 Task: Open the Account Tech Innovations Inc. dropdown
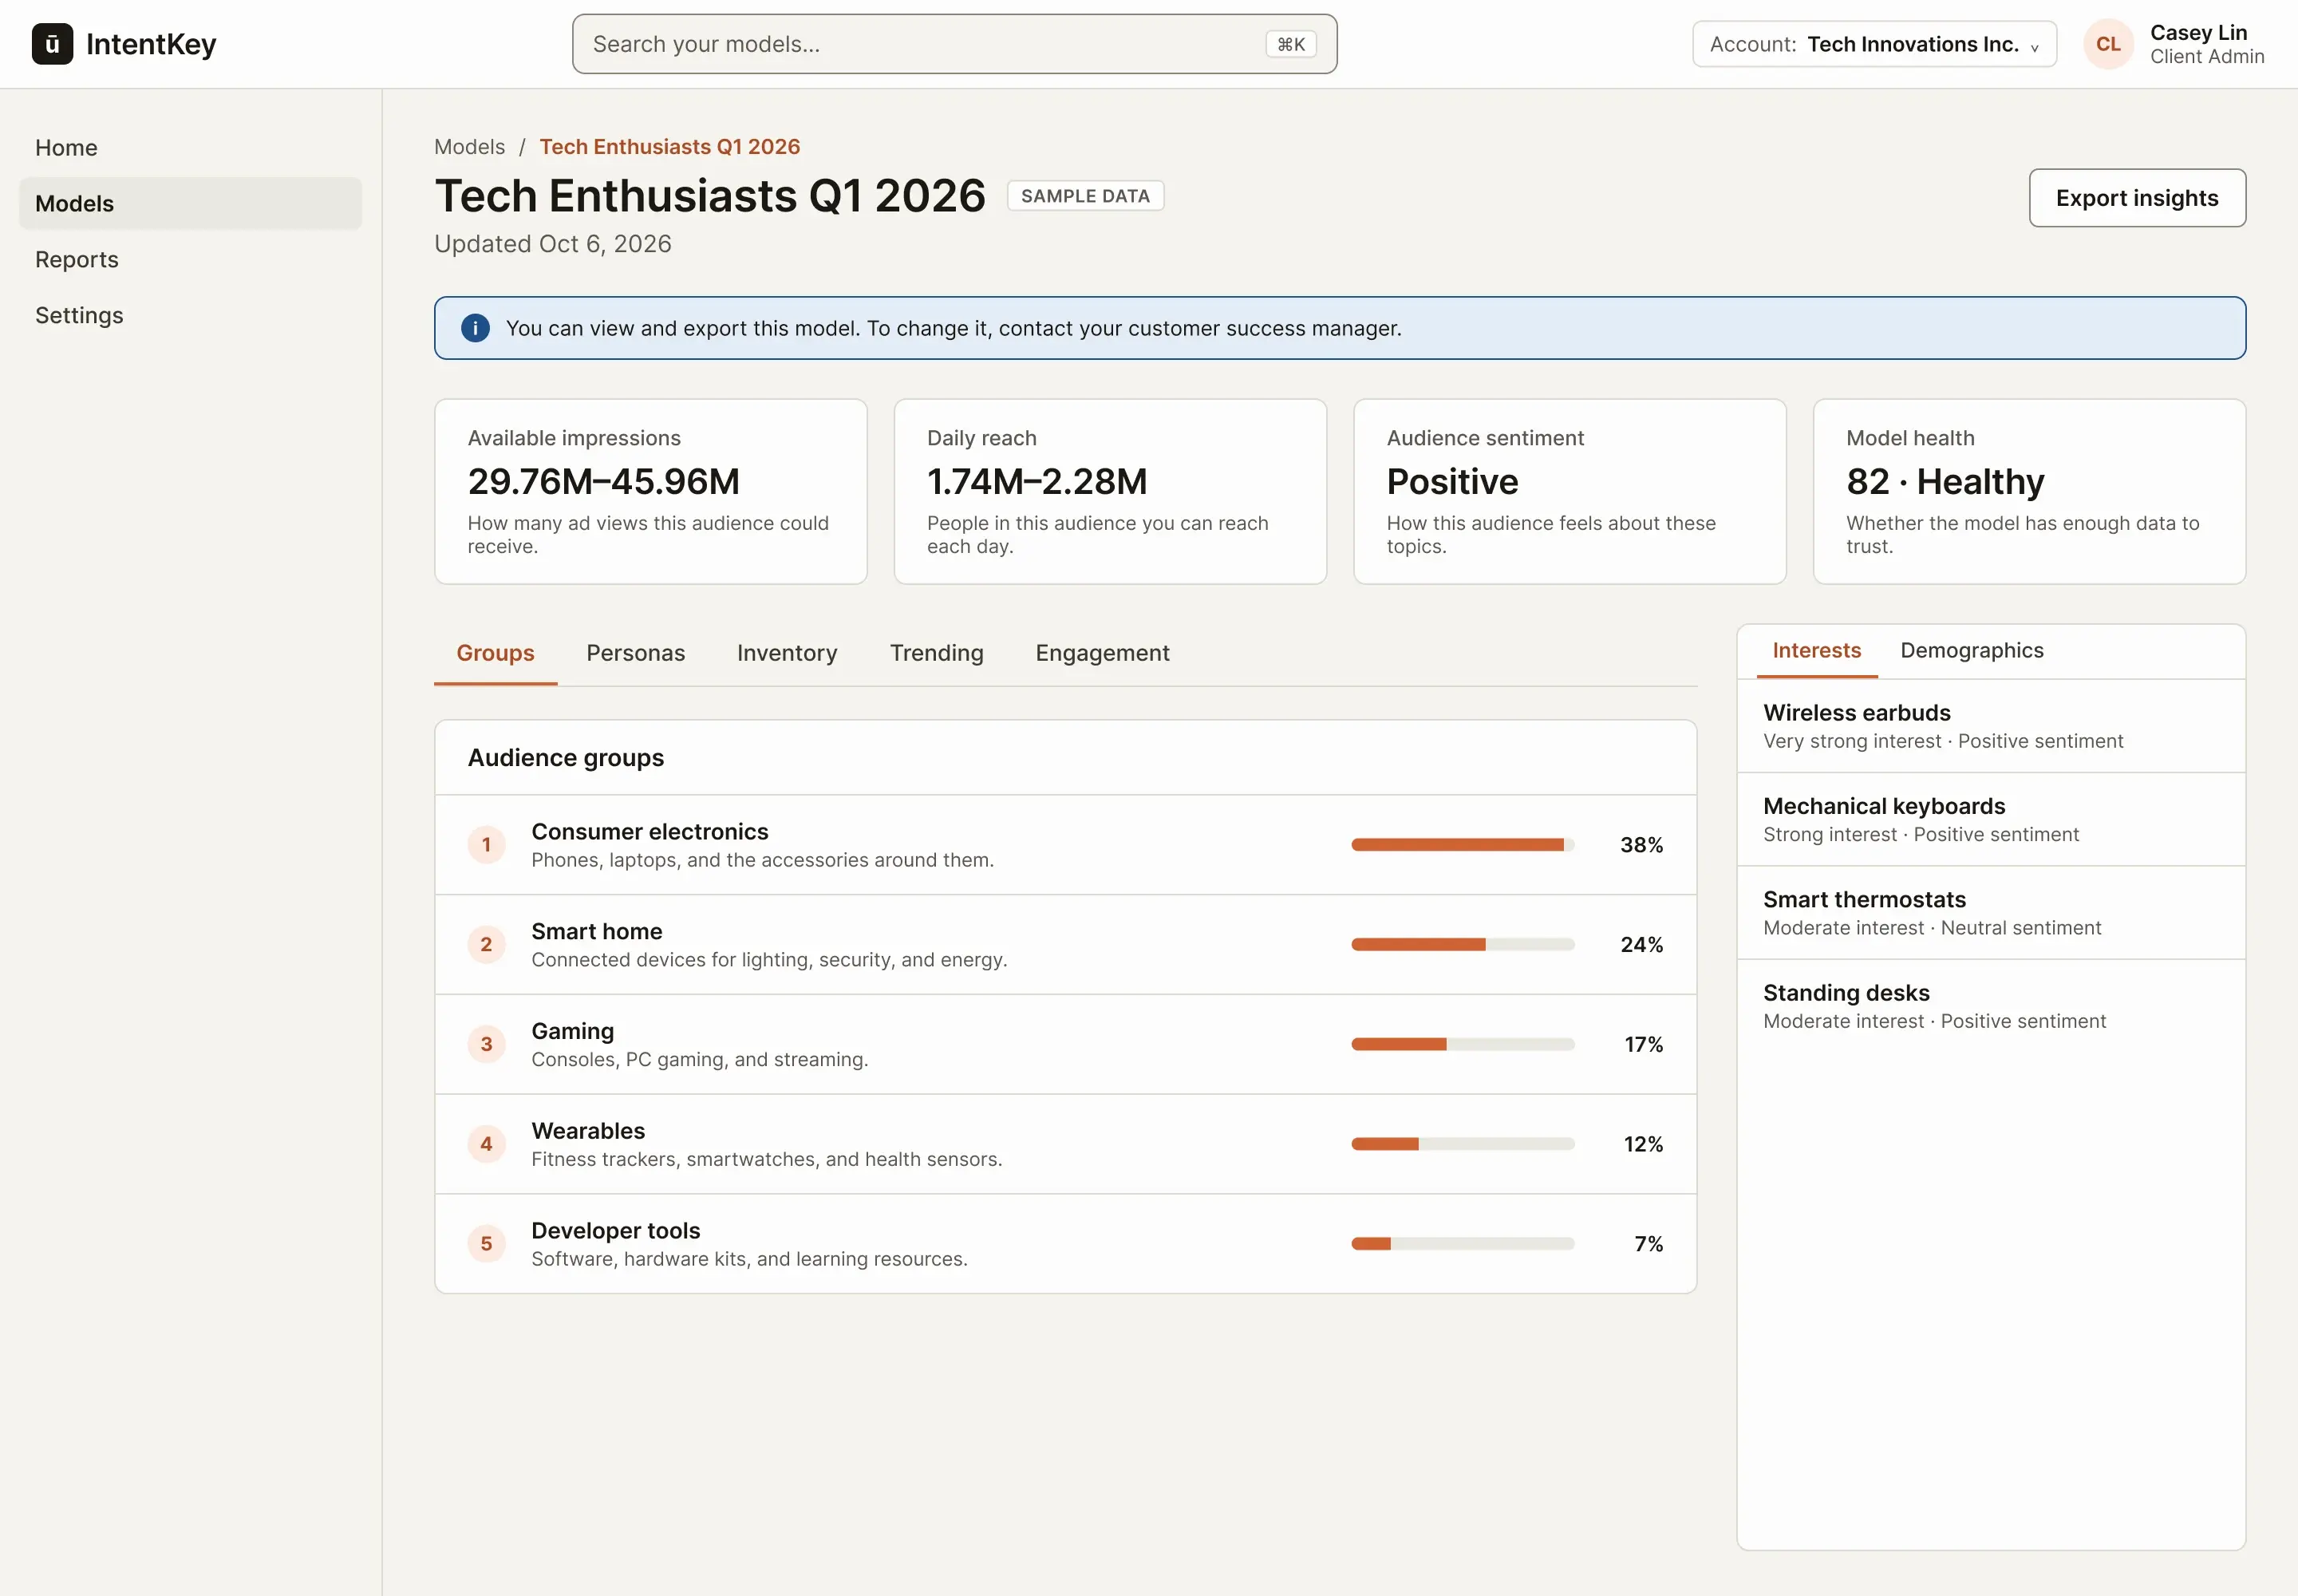pos(1874,44)
